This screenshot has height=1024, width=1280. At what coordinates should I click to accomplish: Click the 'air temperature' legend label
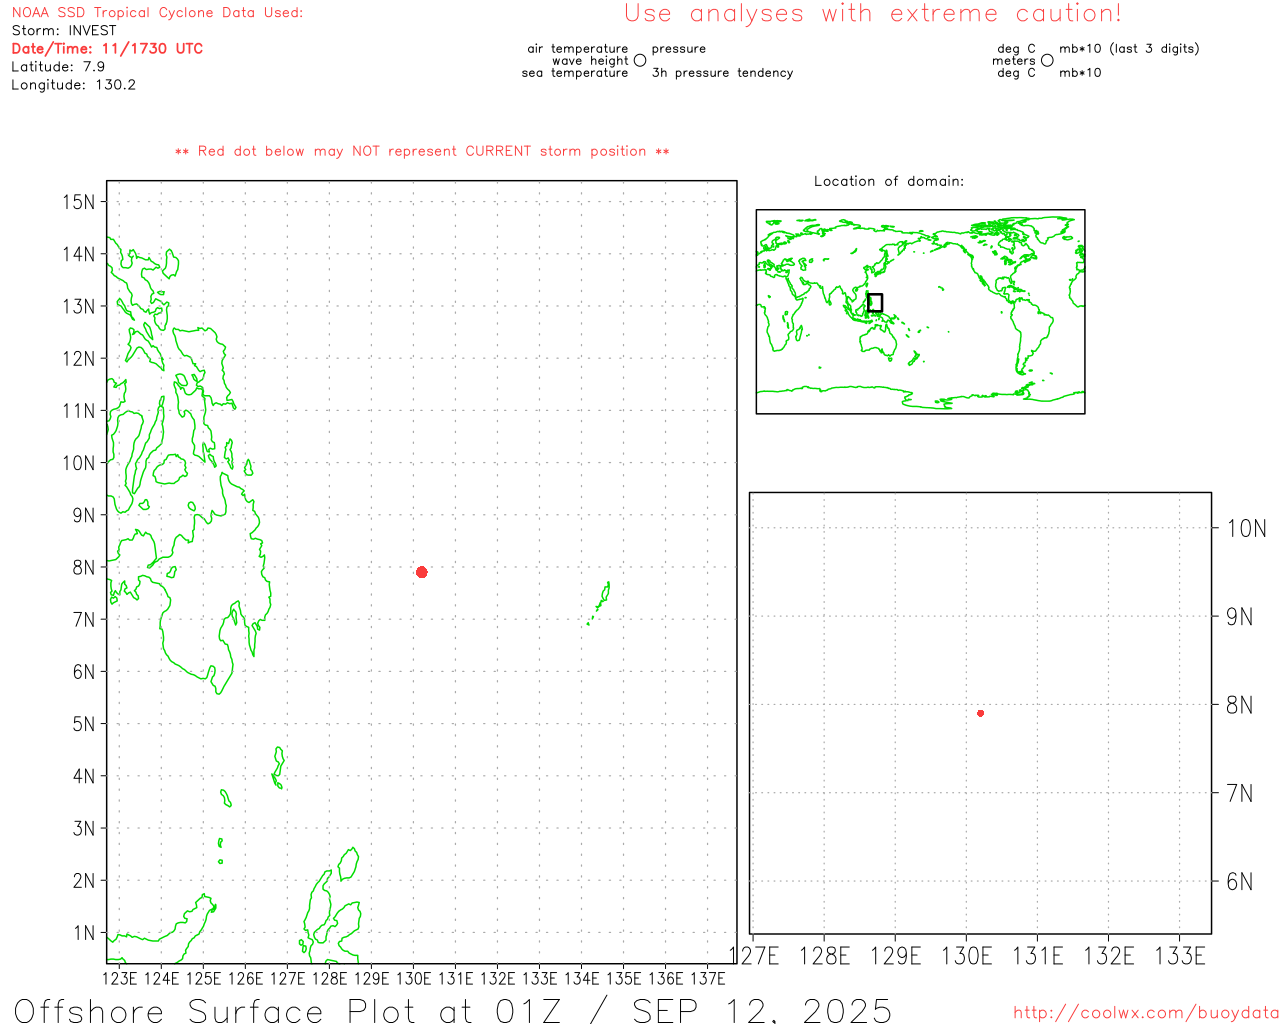coord(578,49)
